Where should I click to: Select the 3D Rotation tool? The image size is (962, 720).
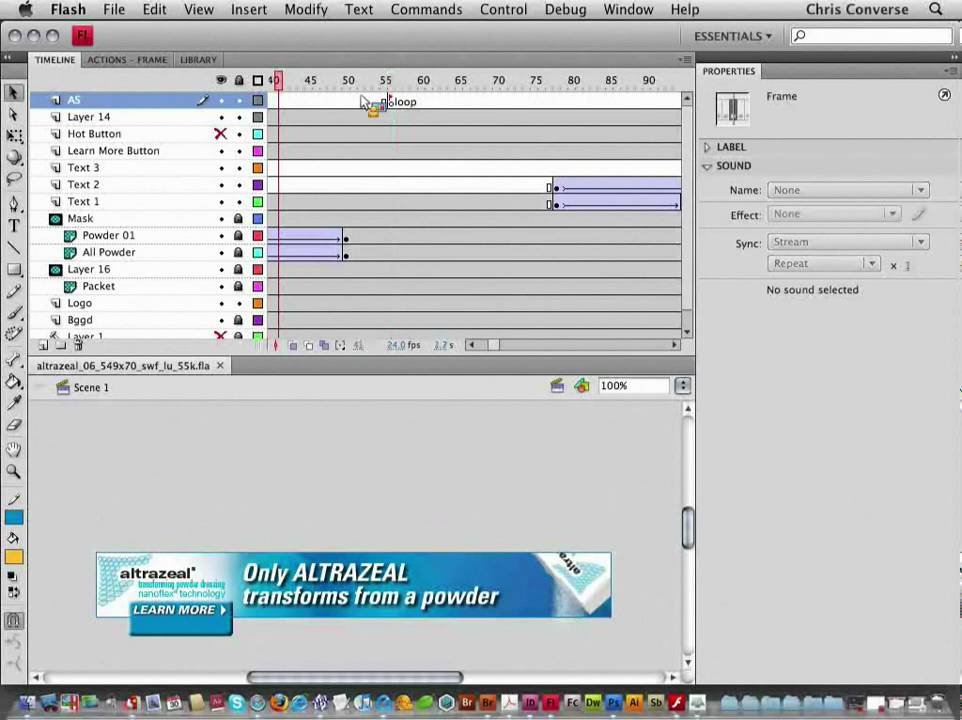pos(13,158)
